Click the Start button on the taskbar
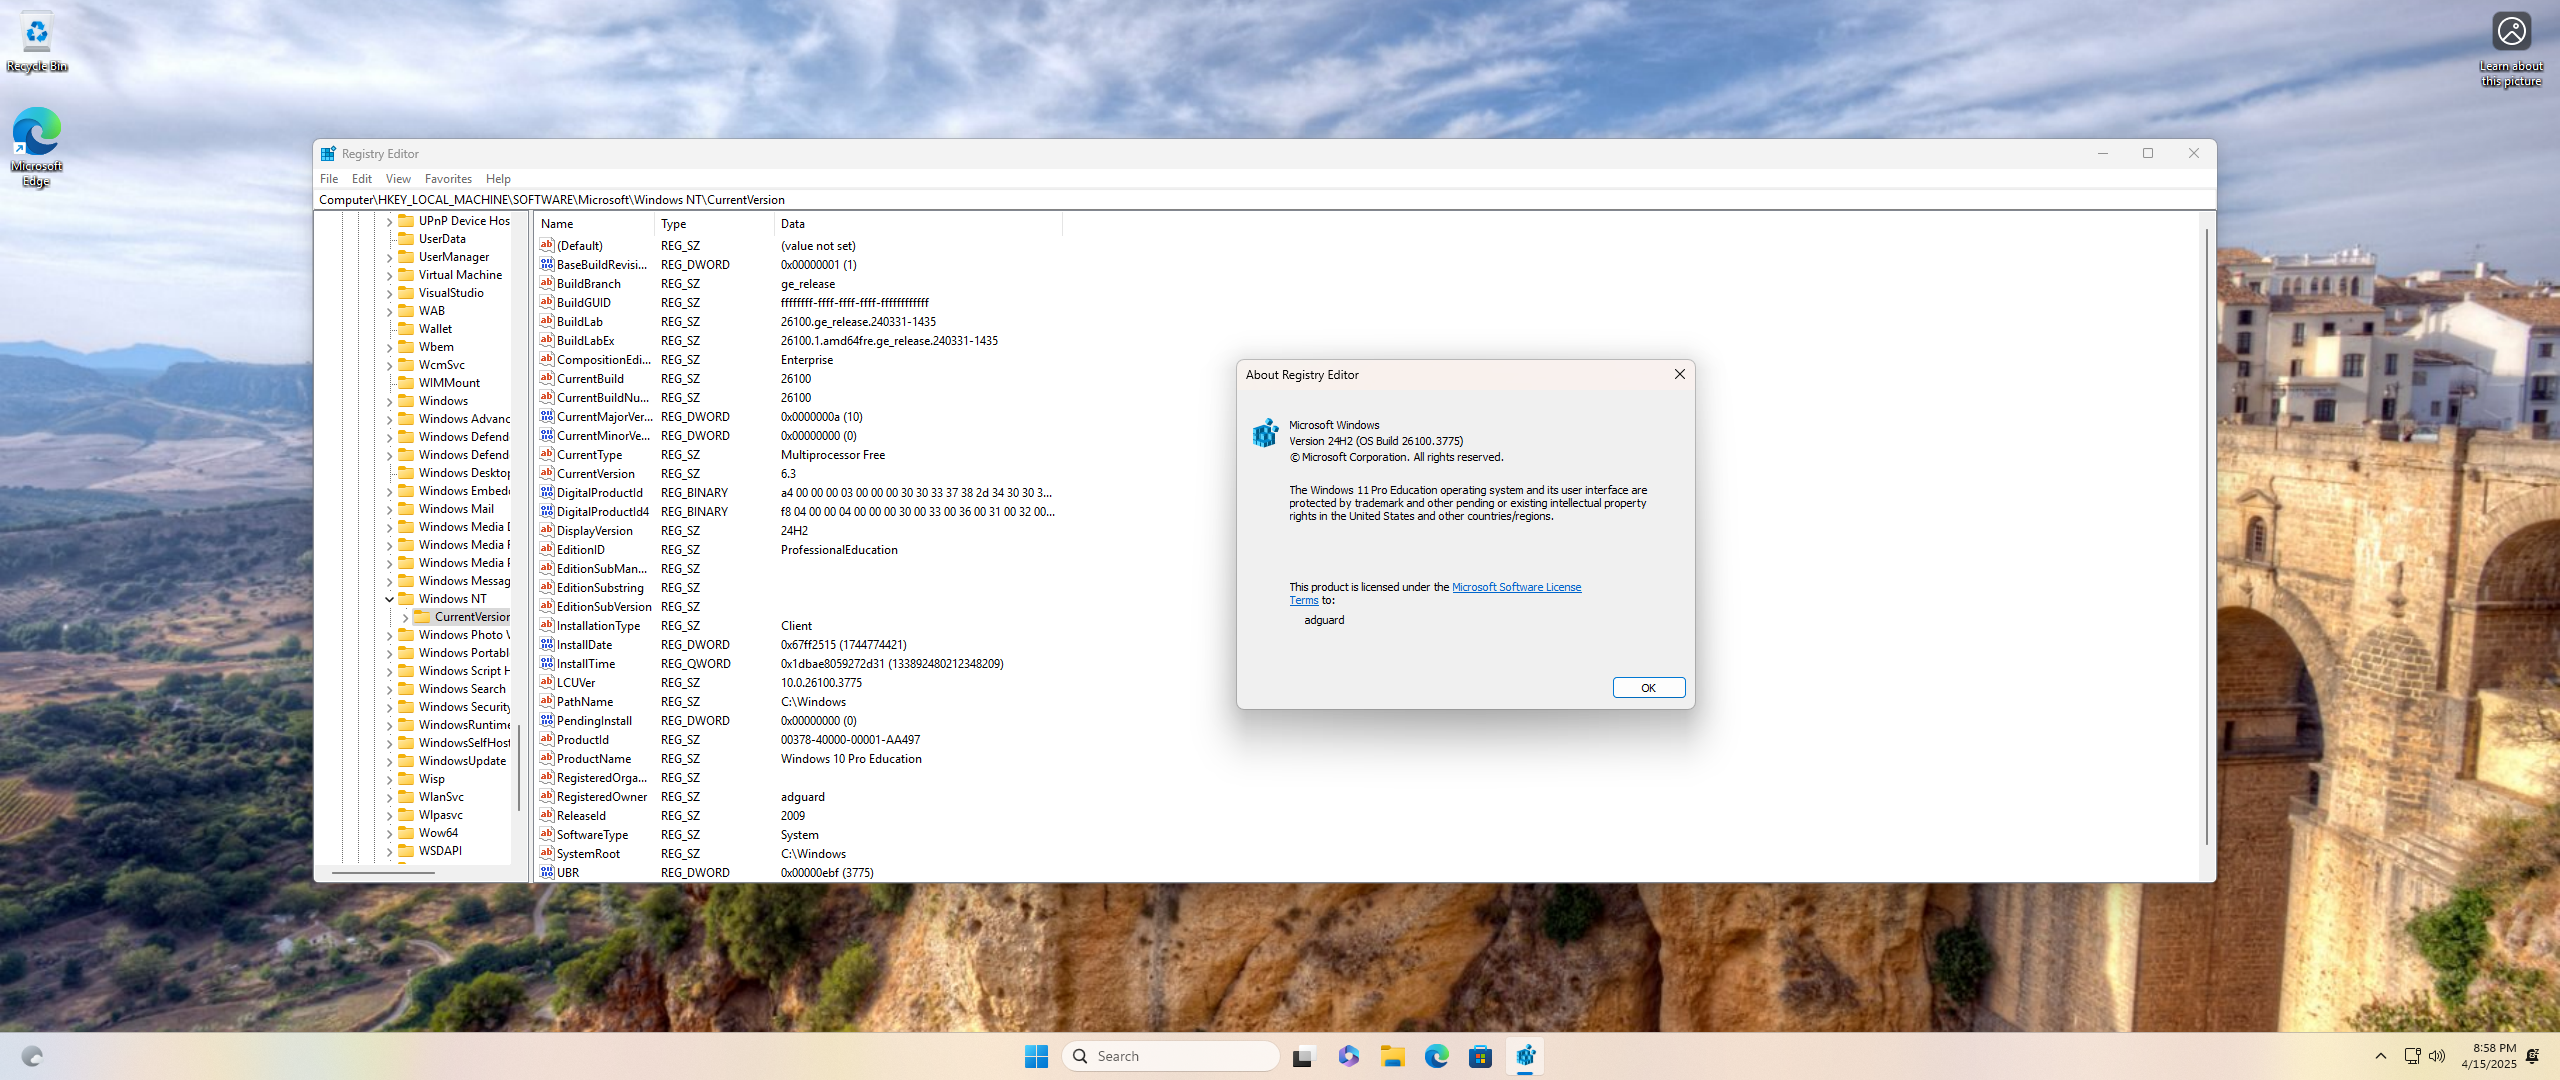Image resolution: width=2560 pixels, height=1080 pixels. pos(1036,1055)
